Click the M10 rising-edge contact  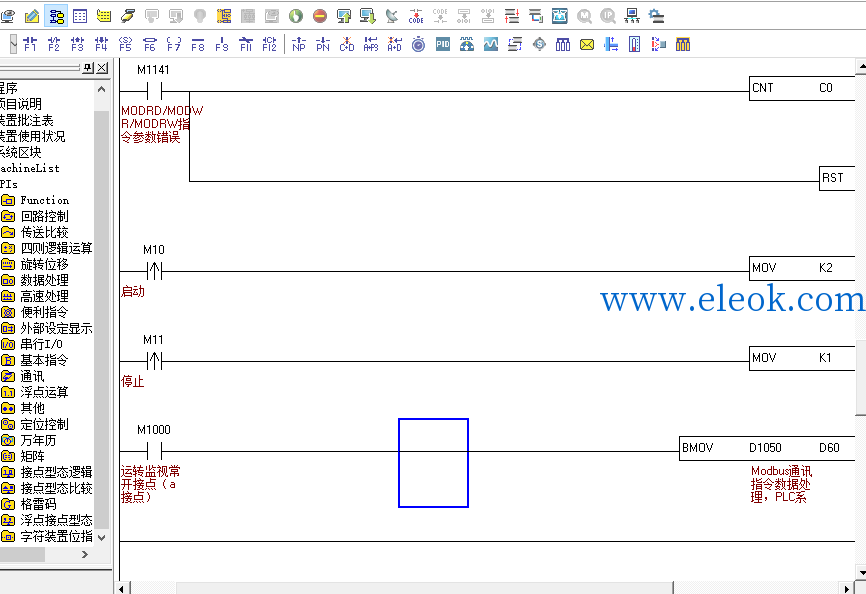(154, 271)
